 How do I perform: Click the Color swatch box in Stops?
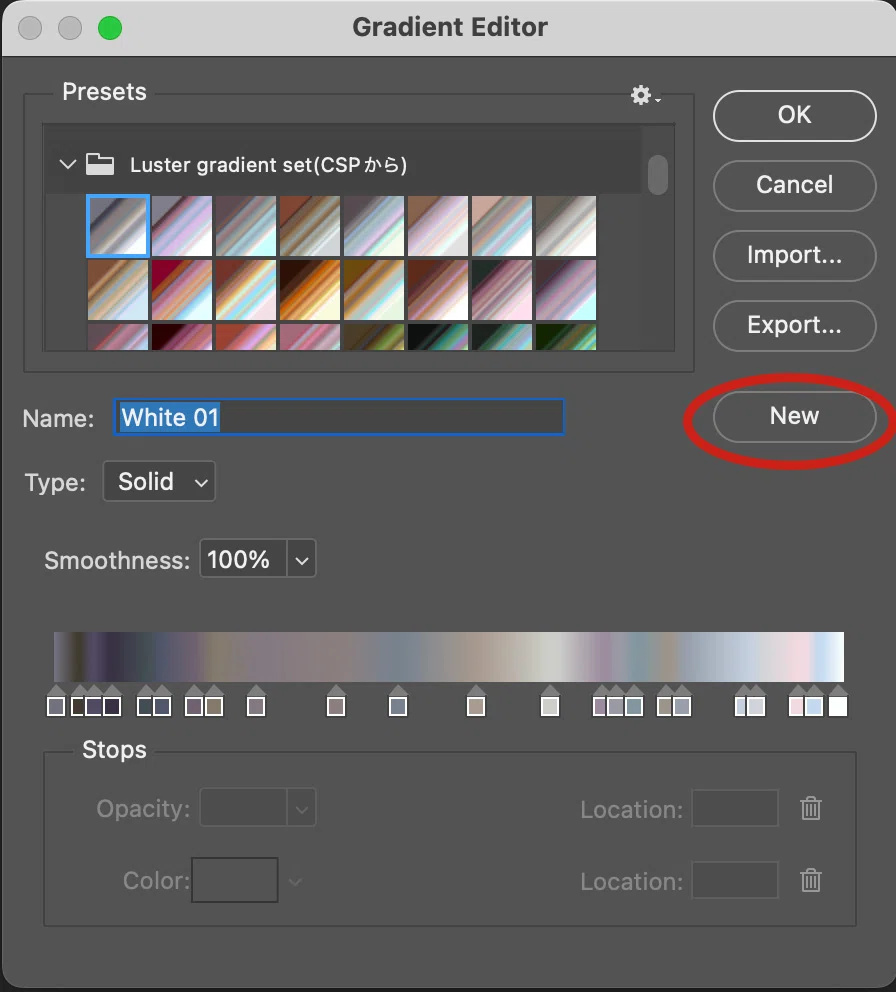pyautogui.click(x=235, y=880)
